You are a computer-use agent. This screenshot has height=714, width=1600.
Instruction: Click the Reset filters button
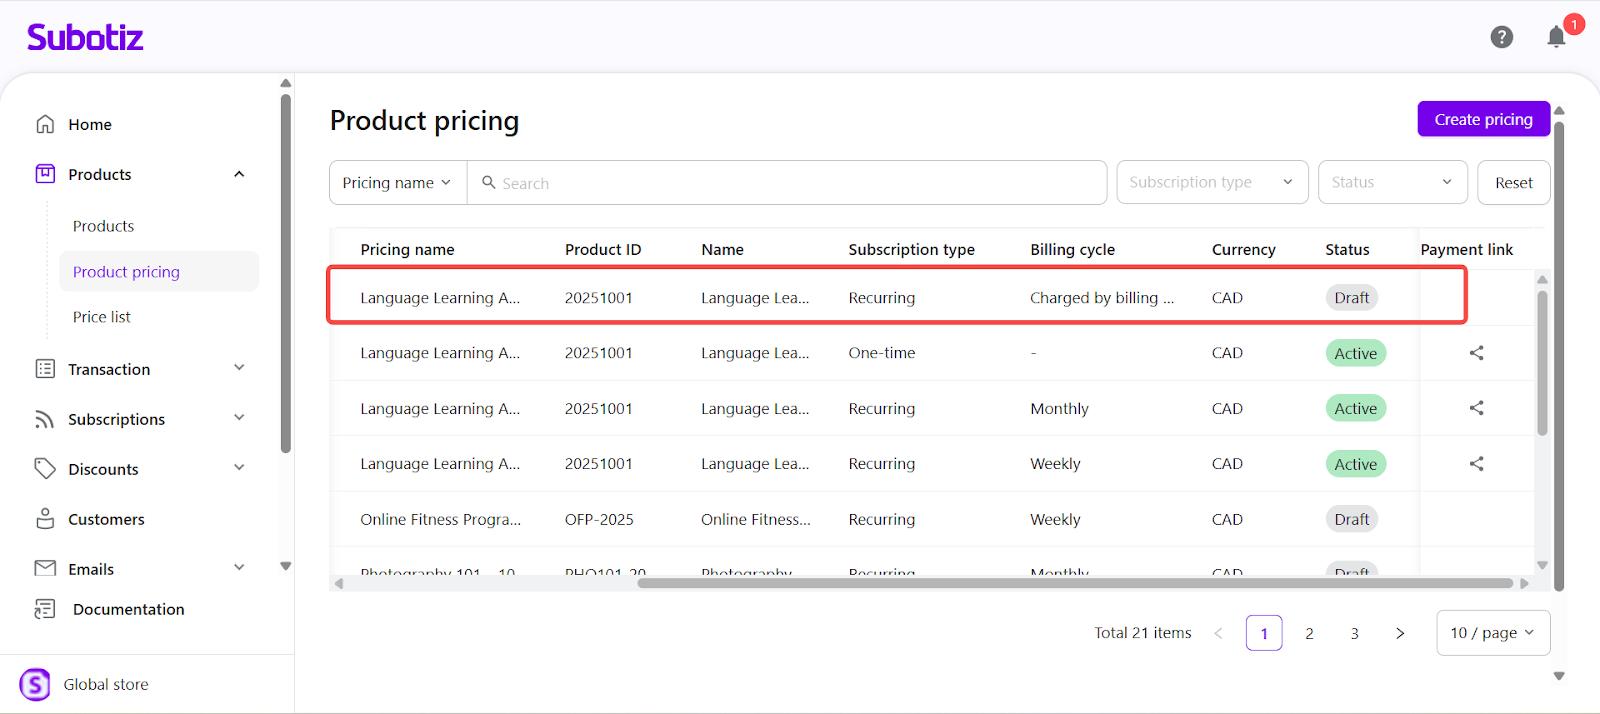click(1513, 183)
